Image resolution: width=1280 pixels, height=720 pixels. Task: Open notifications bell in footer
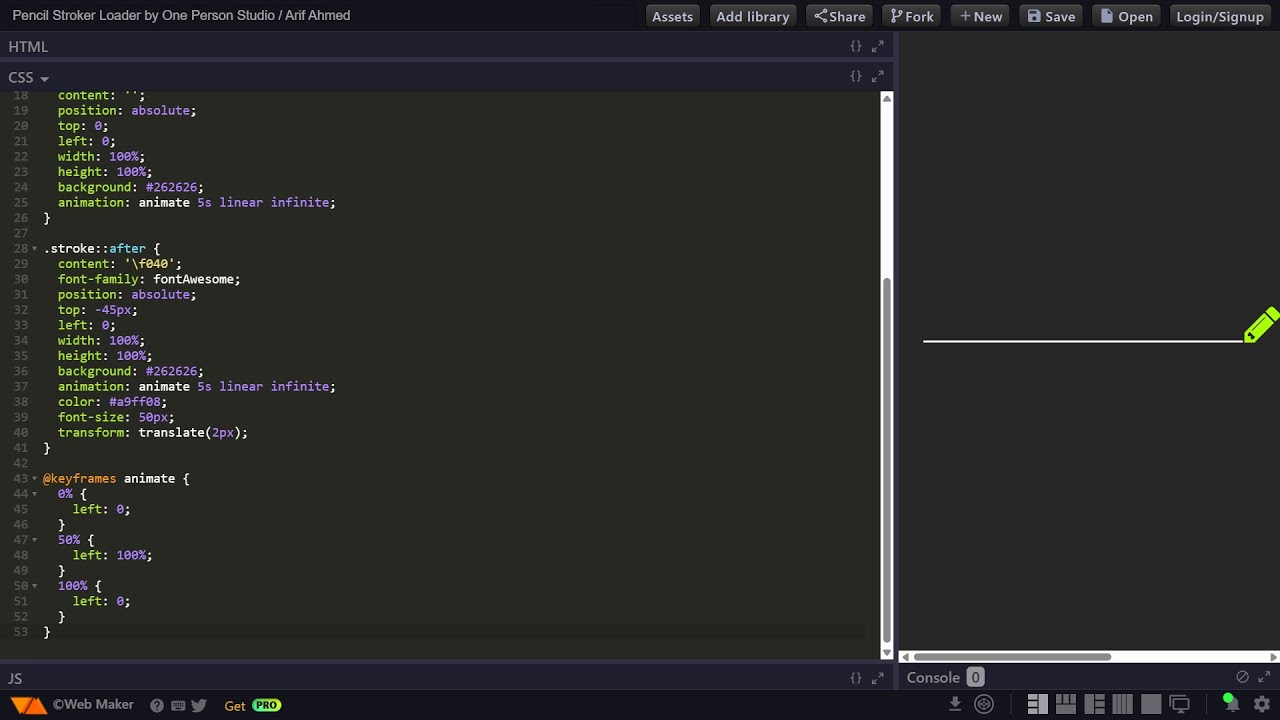[1230, 703]
